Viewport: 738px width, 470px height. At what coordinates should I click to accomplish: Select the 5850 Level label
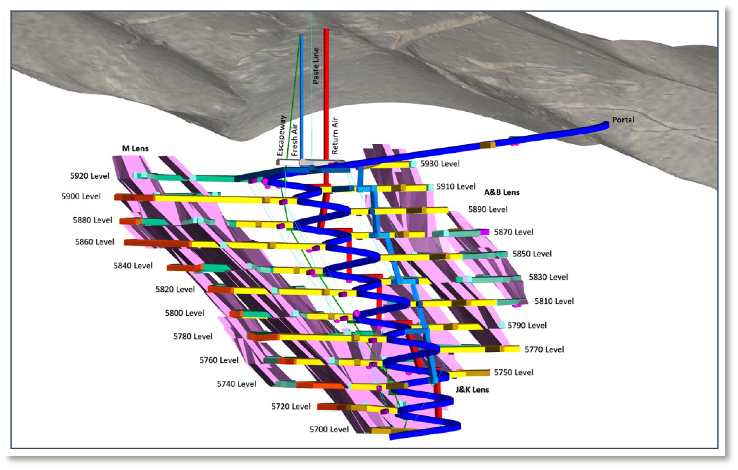click(532, 254)
